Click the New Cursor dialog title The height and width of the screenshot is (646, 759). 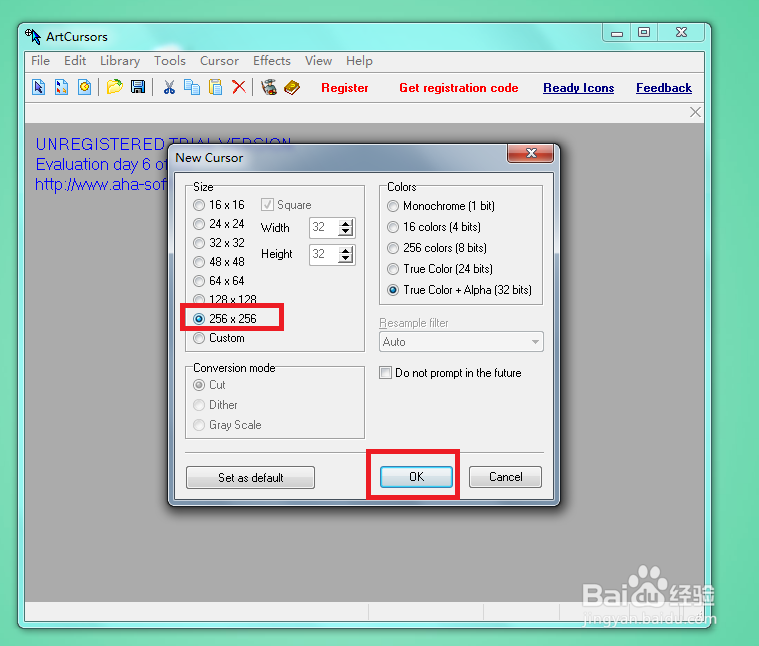pos(209,158)
